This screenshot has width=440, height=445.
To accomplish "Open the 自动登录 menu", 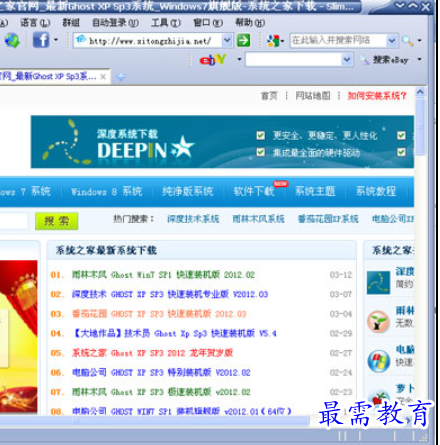I will (x=115, y=23).
